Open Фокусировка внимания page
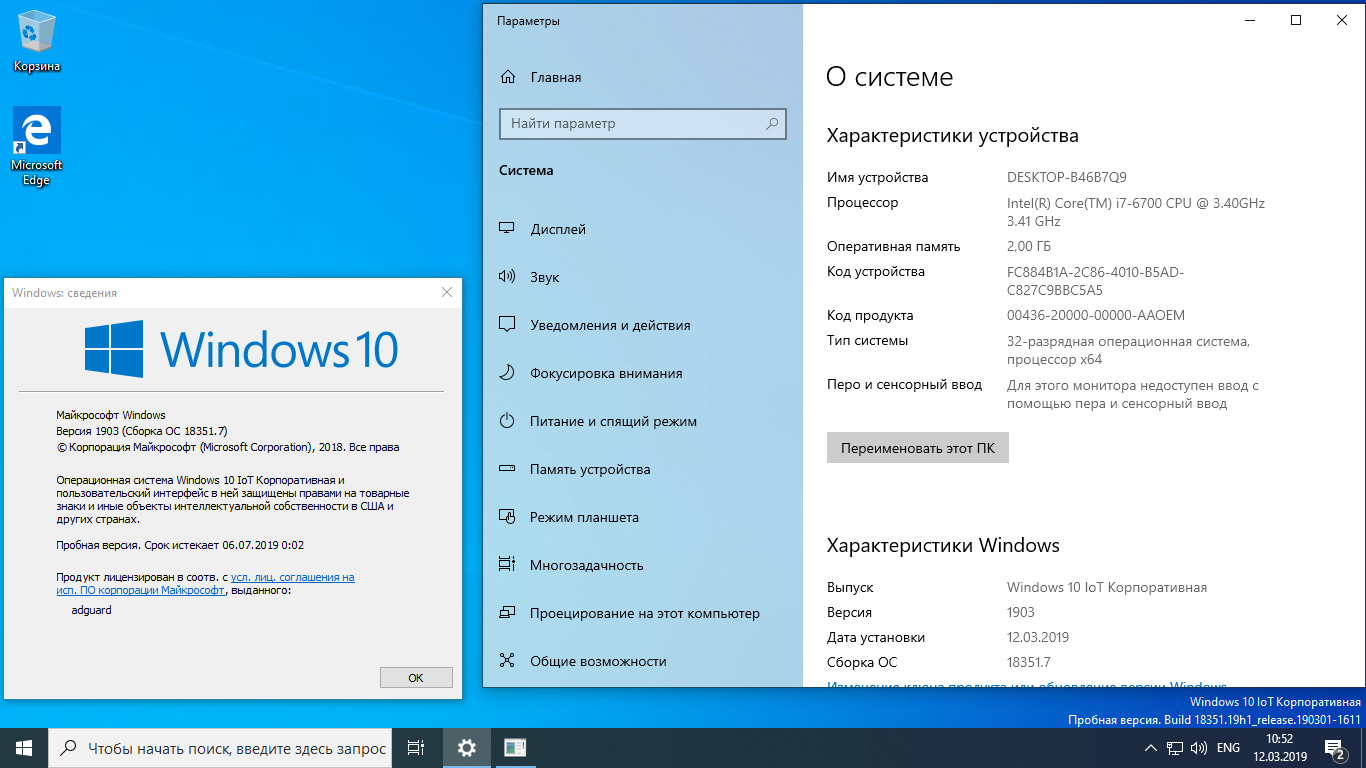The width and height of the screenshot is (1366, 768). pos(643,373)
